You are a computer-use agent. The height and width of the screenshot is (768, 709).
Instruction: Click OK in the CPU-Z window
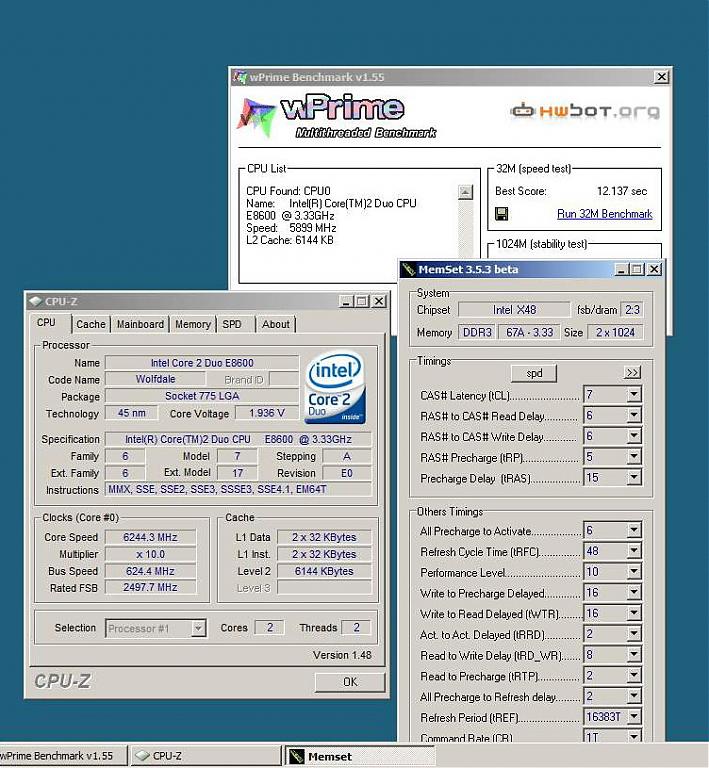click(x=350, y=682)
